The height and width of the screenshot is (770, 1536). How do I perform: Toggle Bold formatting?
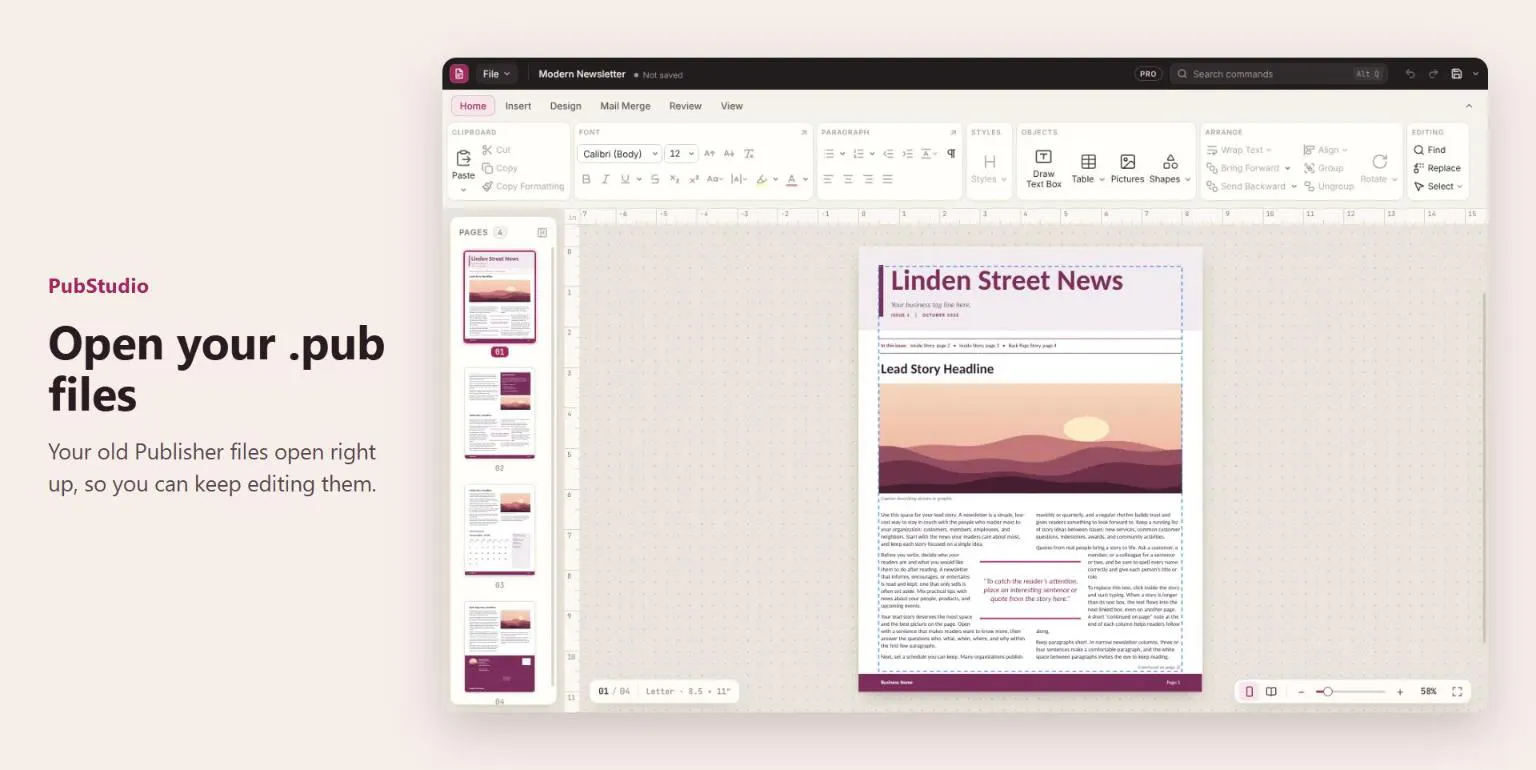click(586, 179)
